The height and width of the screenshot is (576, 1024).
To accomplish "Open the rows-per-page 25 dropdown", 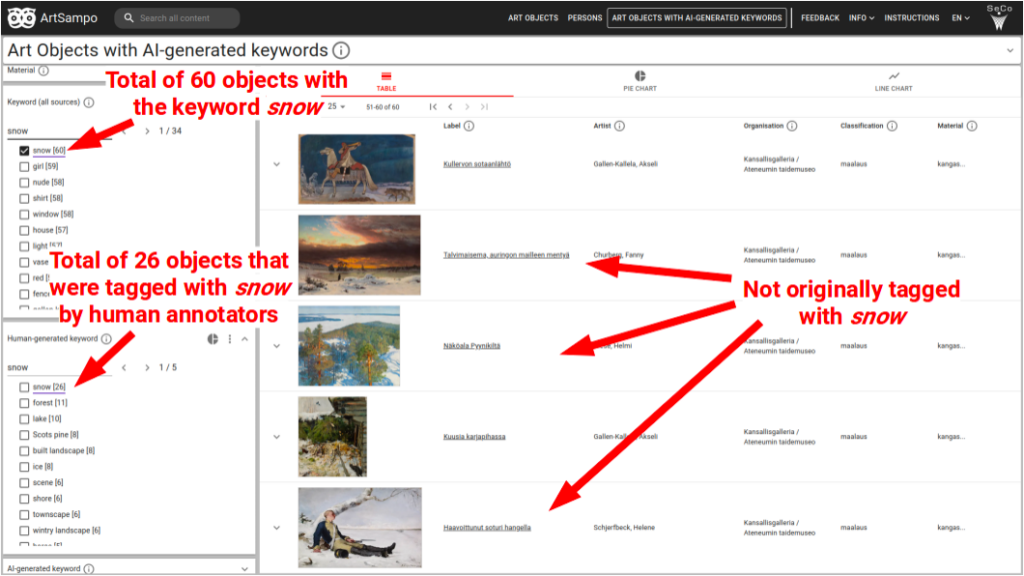I will pyautogui.click(x=336, y=107).
